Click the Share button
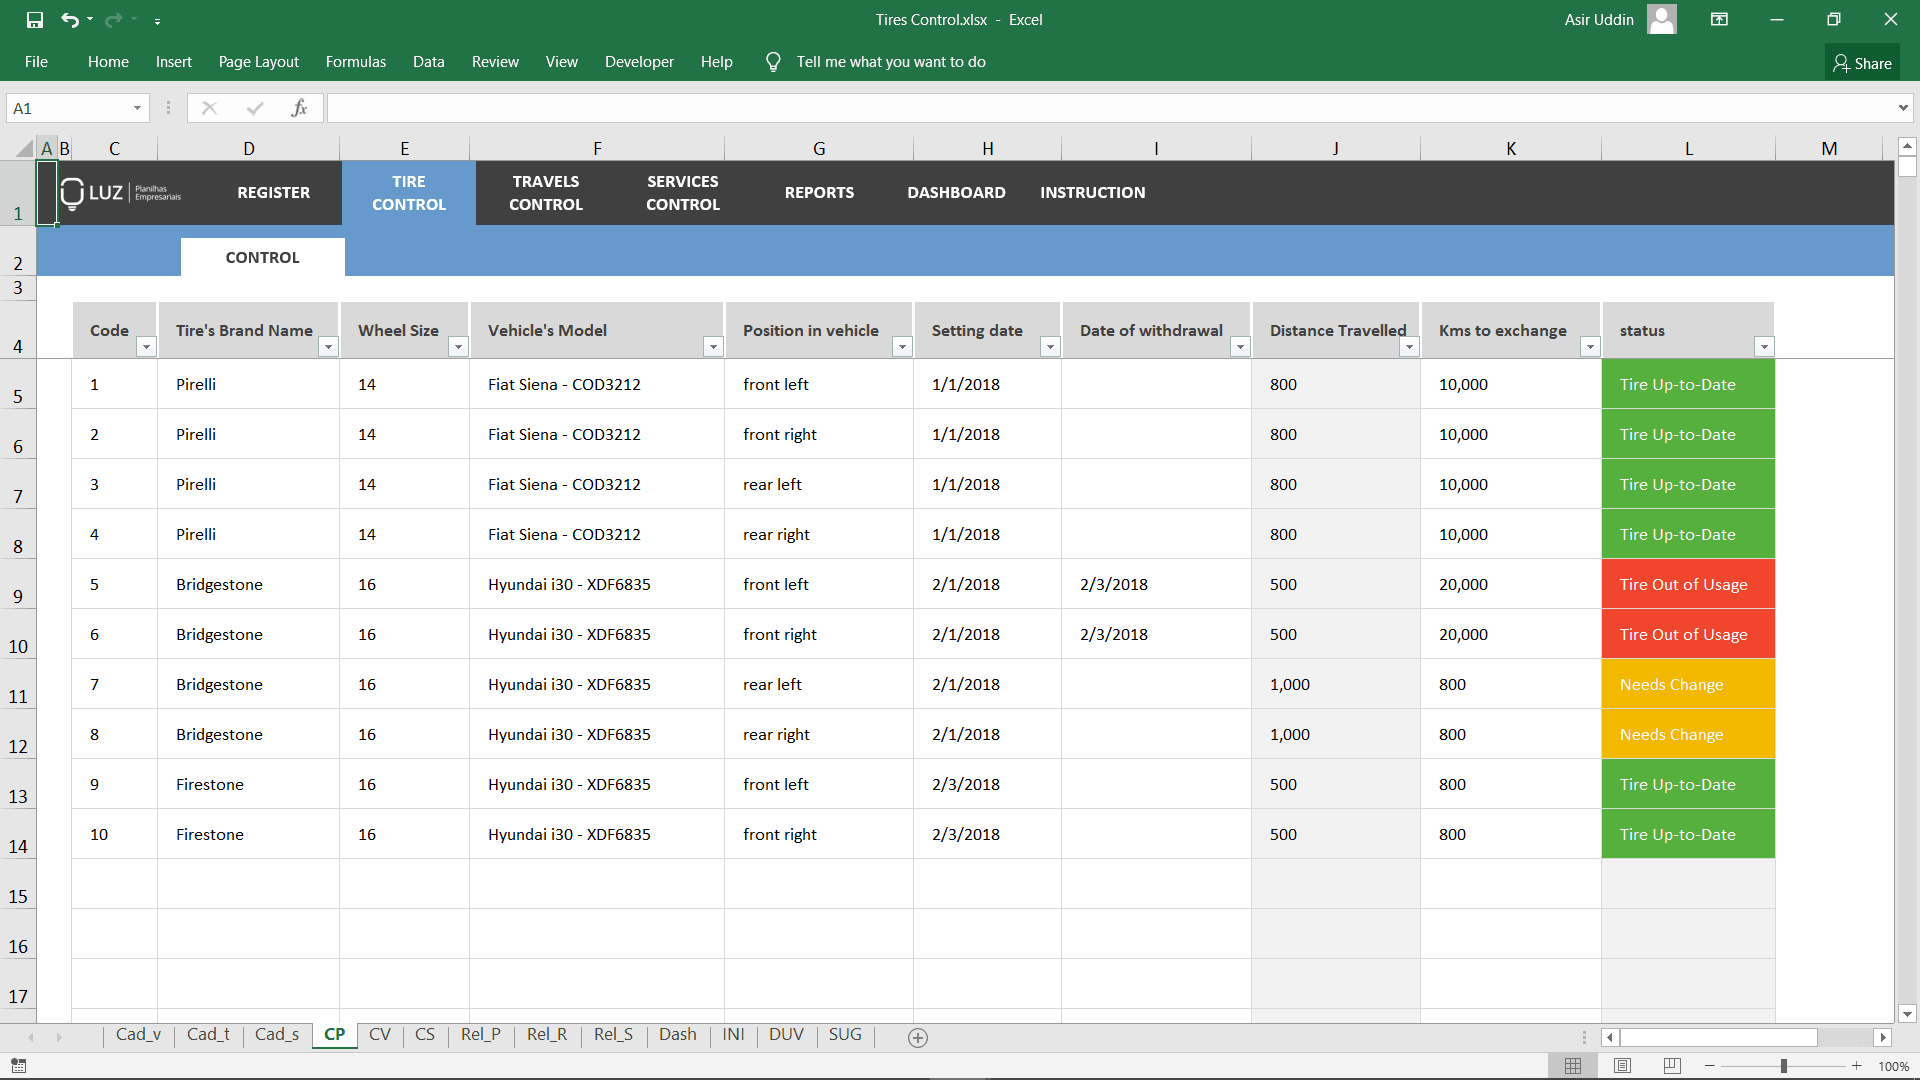Image resolution: width=1920 pixels, height=1080 pixels. [x=1862, y=62]
